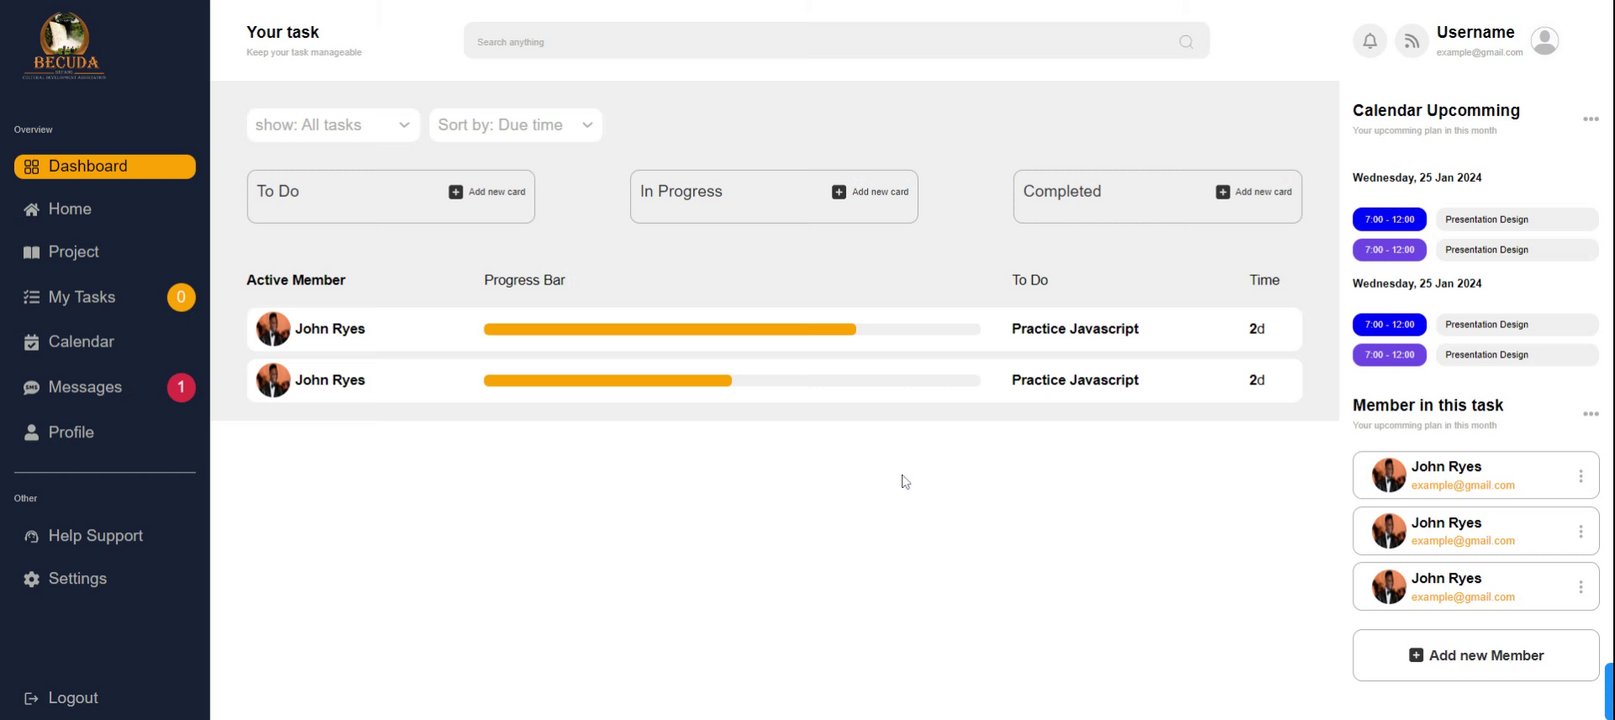Expand the show All tasks dropdown
The width and height of the screenshot is (1615, 720).
pyautogui.click(x=333, y=125)
